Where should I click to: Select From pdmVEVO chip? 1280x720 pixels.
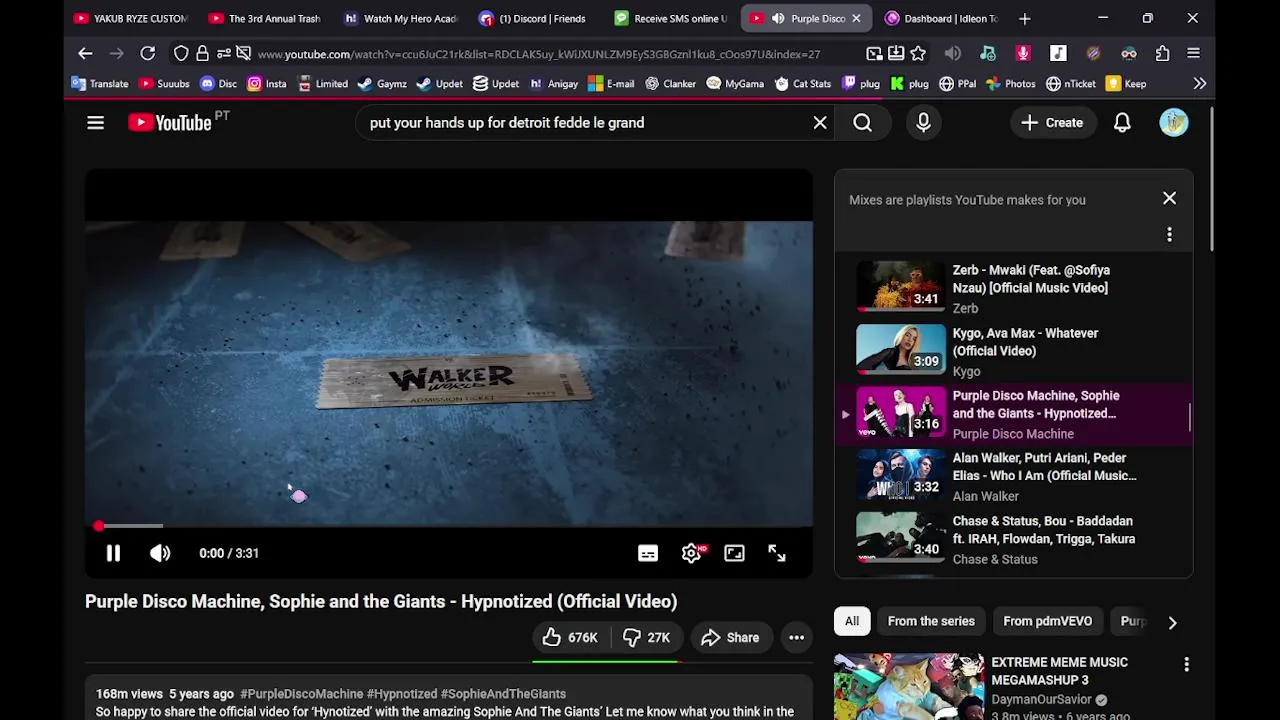[x=1047, y=621]
